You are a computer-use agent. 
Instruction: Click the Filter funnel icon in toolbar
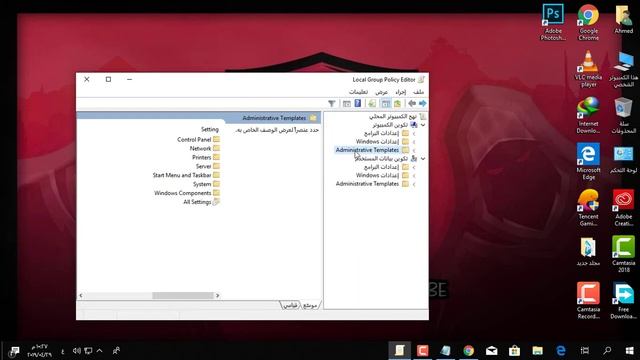click(332, 104)
